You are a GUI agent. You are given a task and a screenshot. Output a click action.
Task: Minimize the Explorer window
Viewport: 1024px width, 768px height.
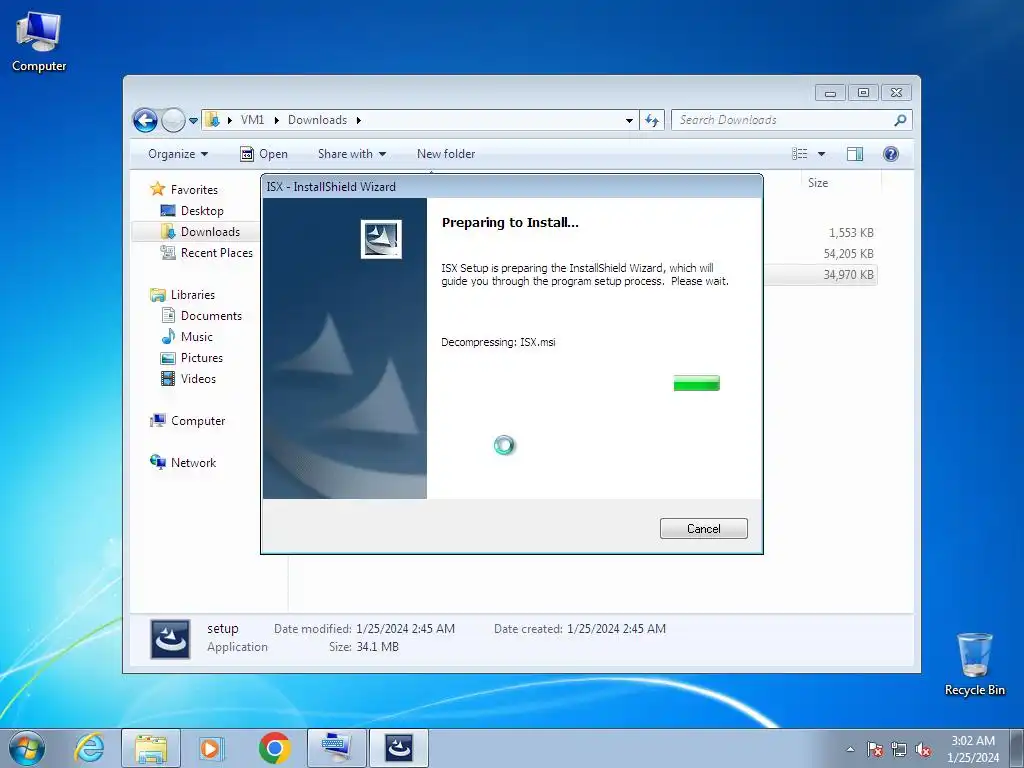830,93
